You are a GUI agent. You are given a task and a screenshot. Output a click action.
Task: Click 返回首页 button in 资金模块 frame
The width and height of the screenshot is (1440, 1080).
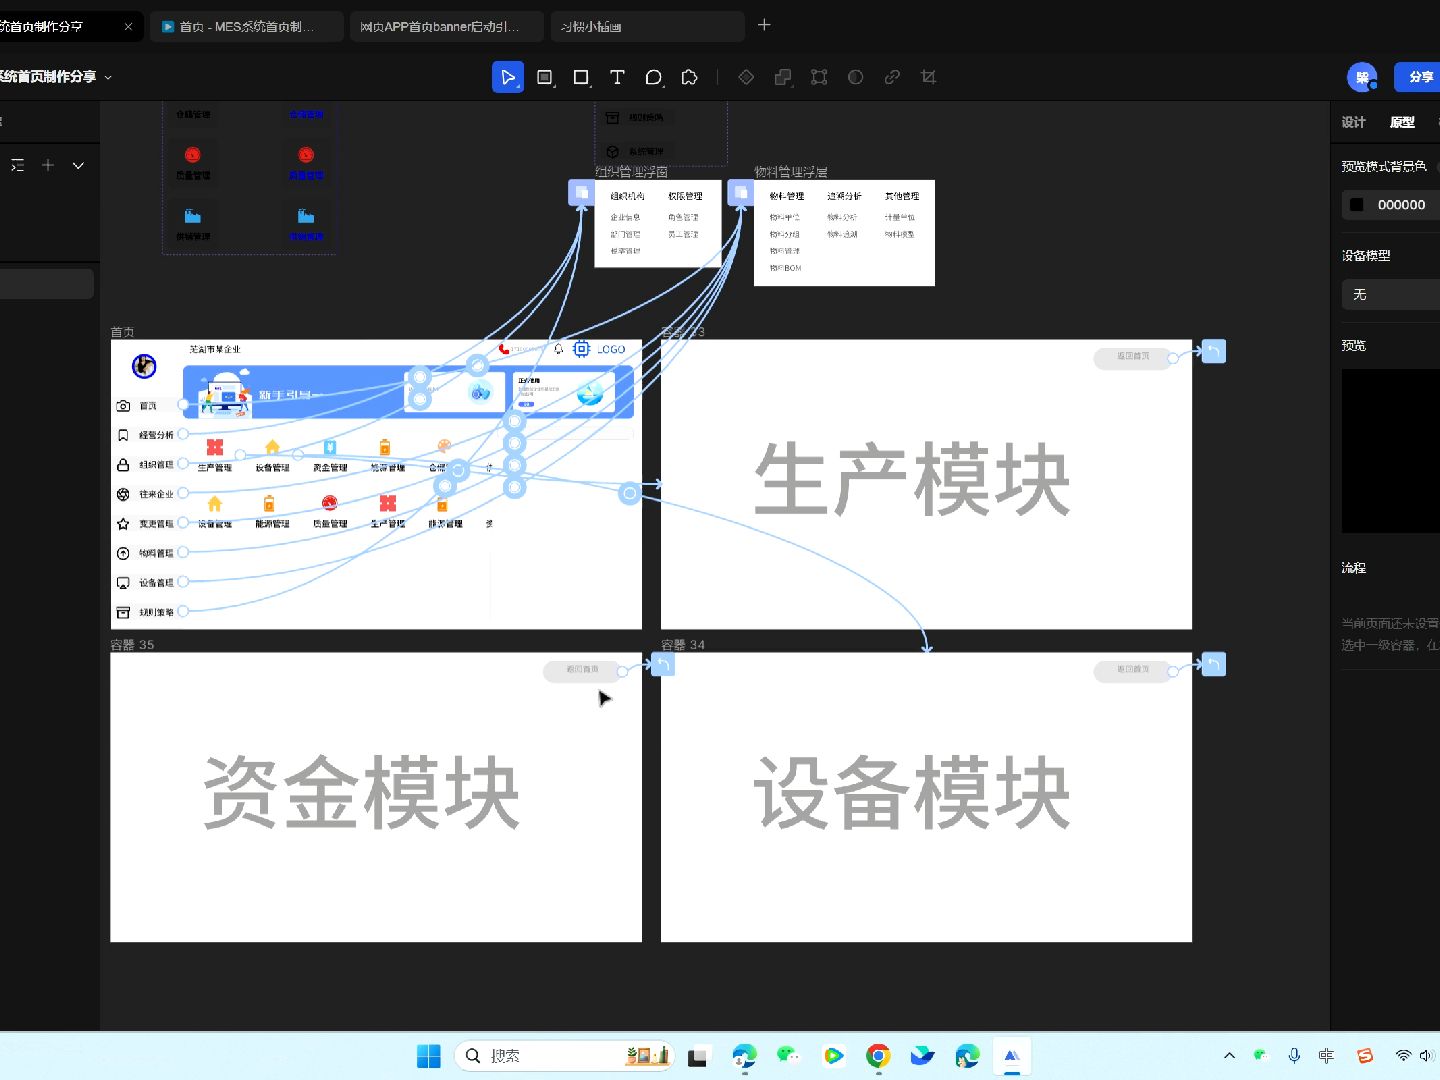click(x=581, y=670)
